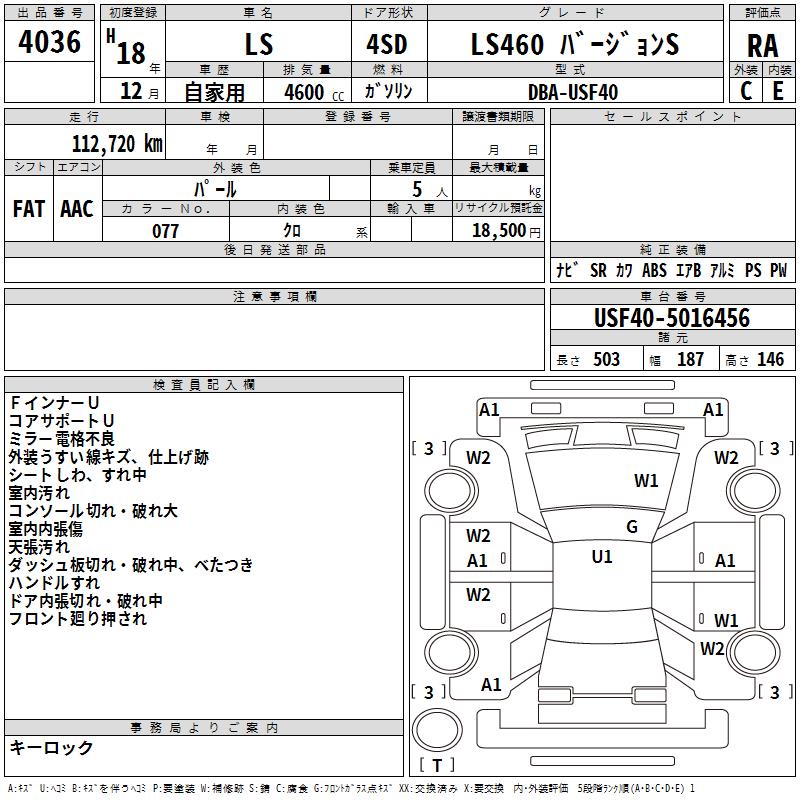Click the model code DBA-USF40
Screen dimensions: 800x800
click(x=573, y=92)
